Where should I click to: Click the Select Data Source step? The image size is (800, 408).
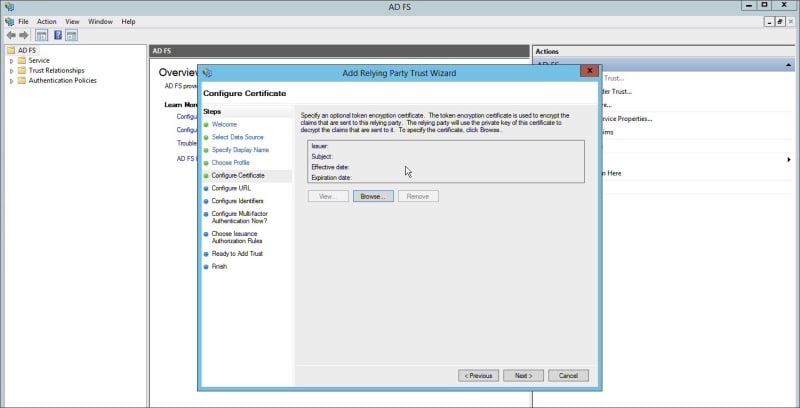(238, 137)
